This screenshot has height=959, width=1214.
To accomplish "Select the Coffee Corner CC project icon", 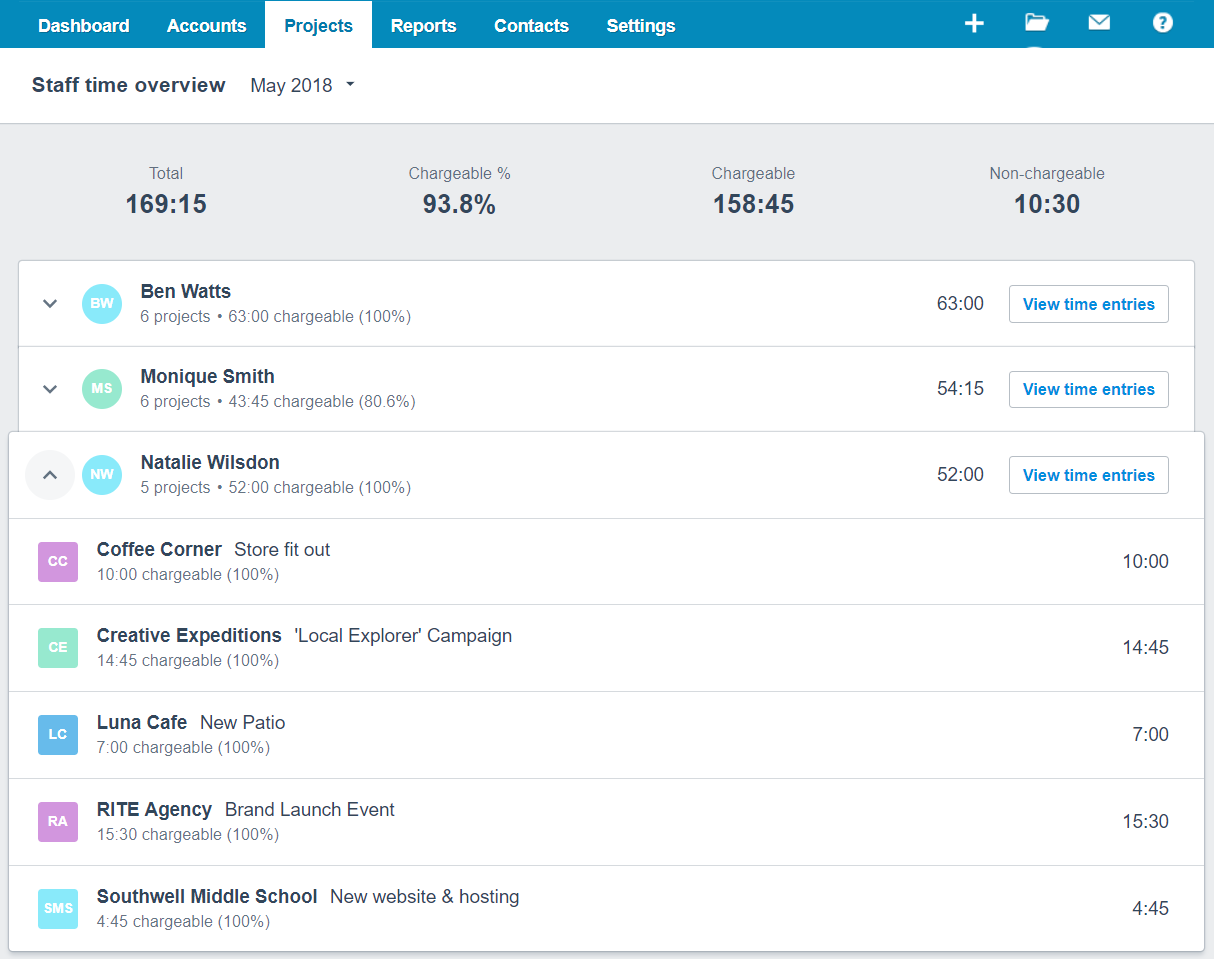I will [57, 561].
